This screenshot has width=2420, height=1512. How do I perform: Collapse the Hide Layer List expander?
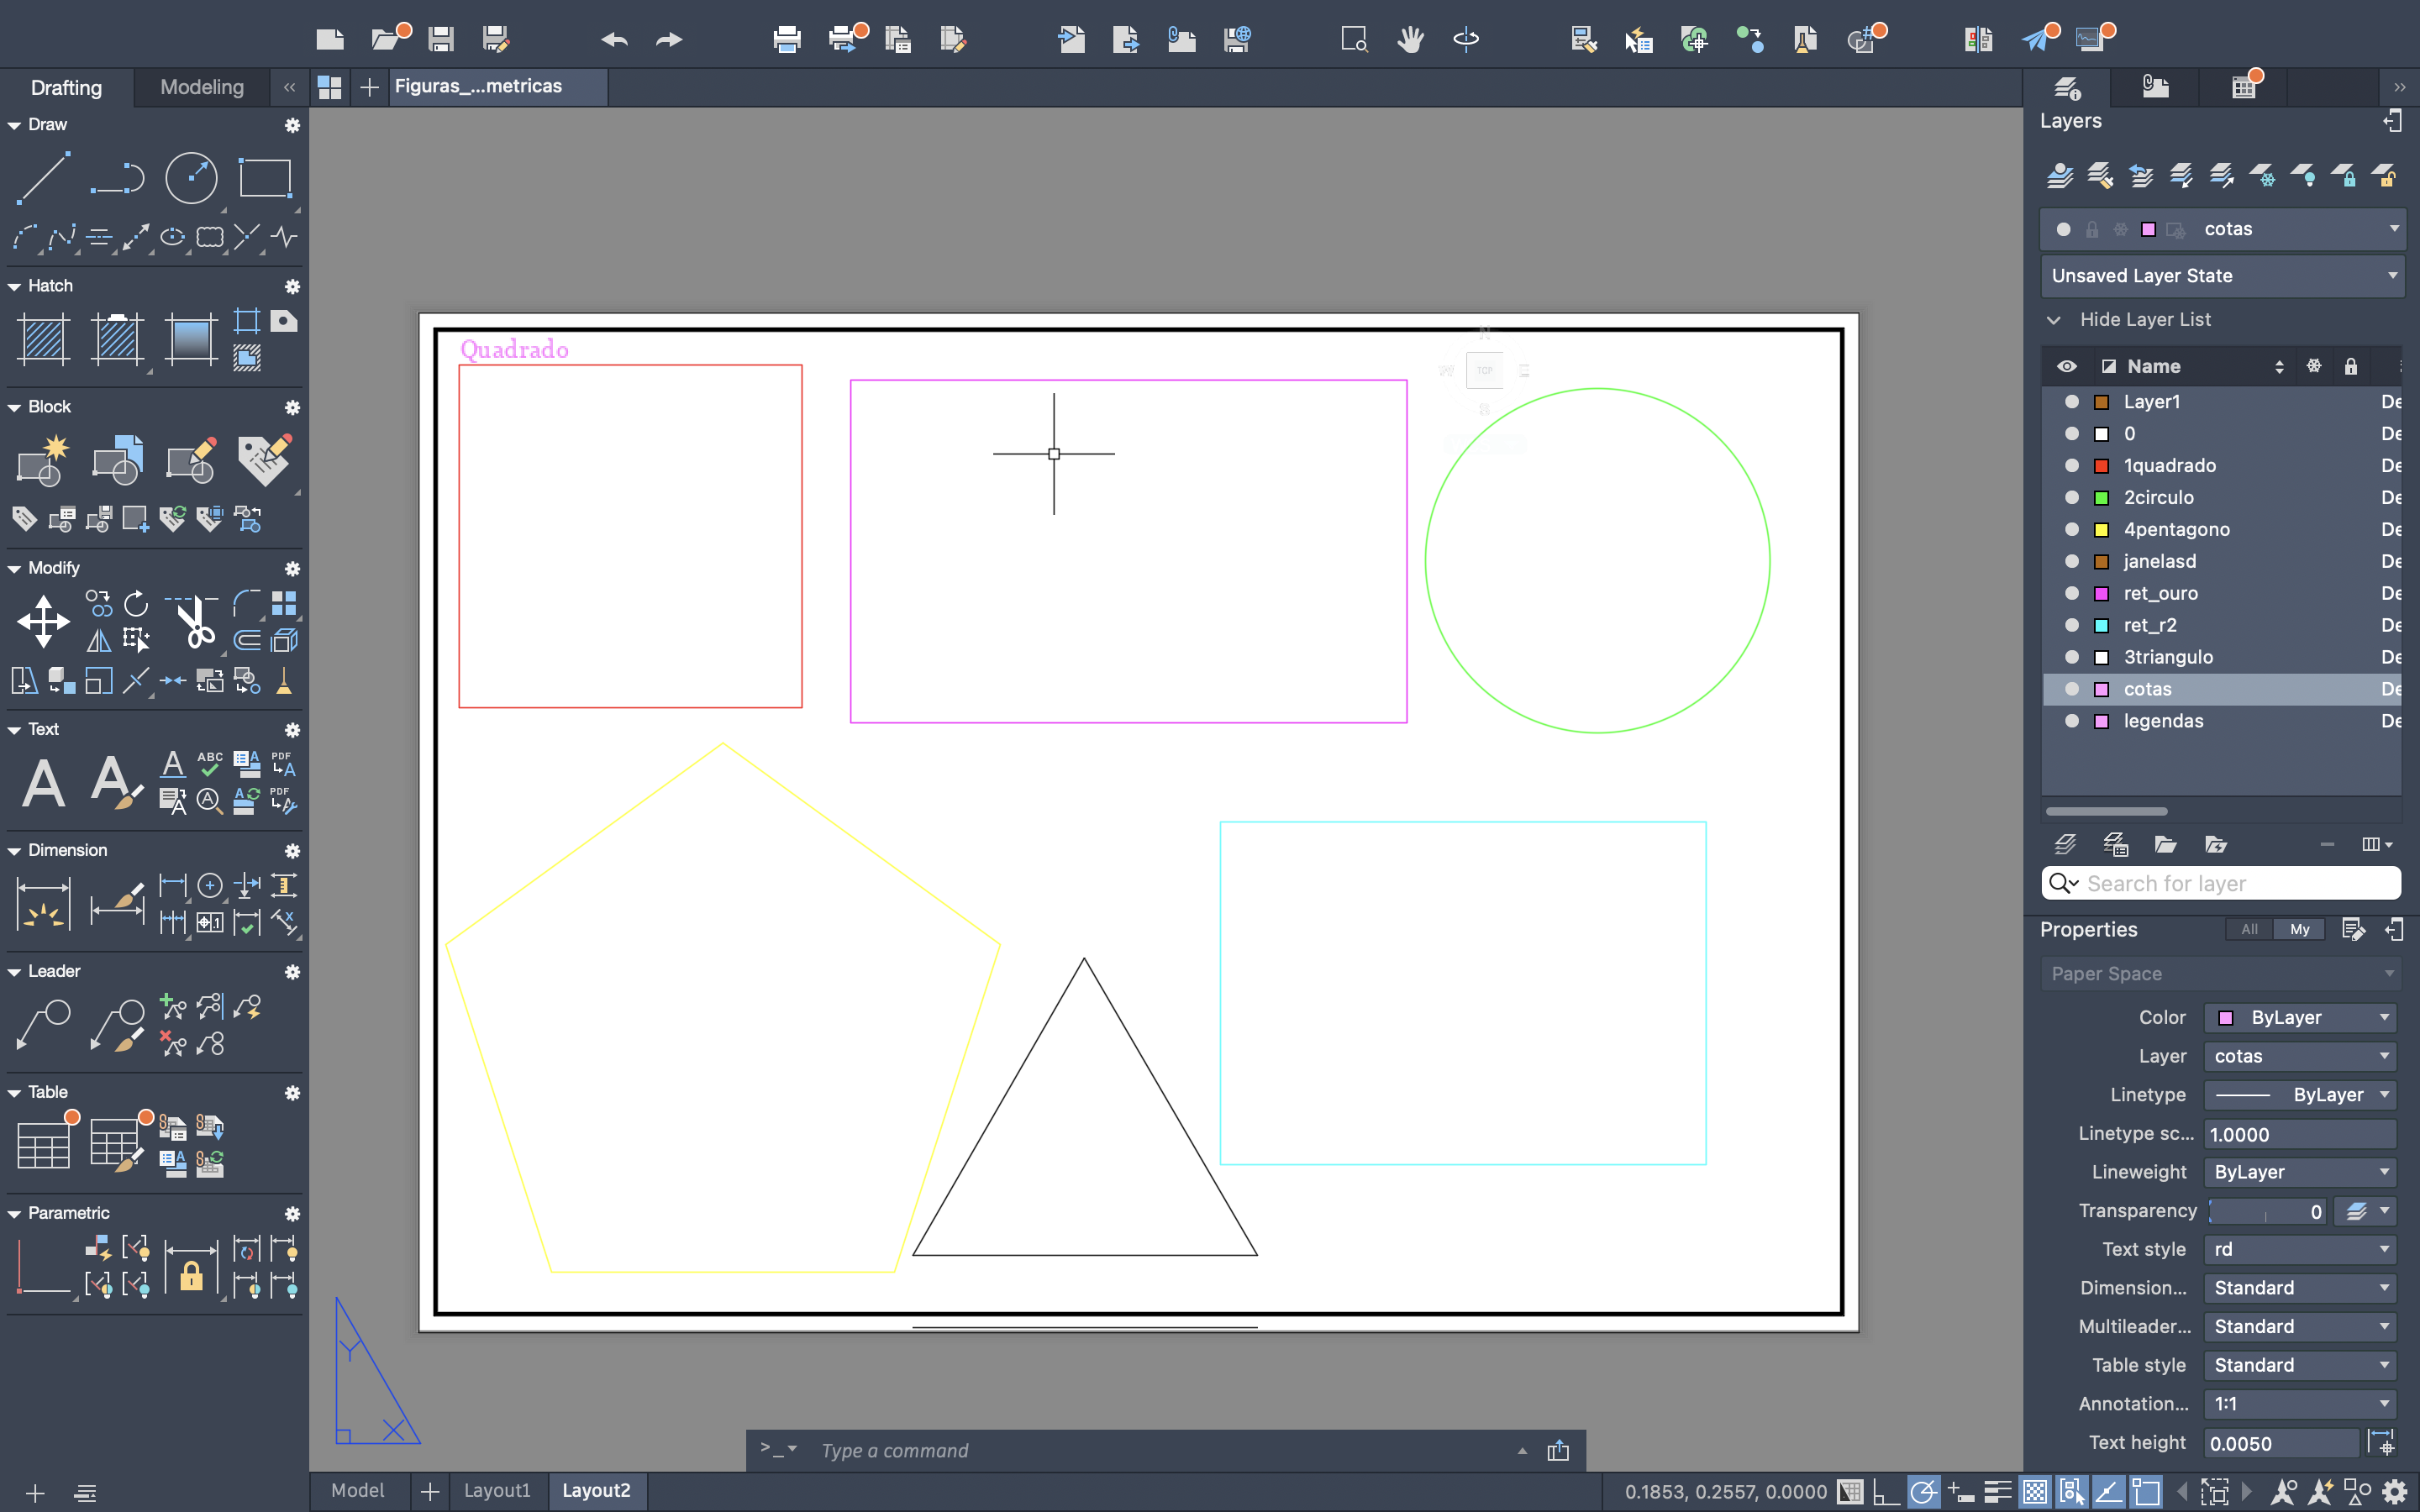(2054, 320)
